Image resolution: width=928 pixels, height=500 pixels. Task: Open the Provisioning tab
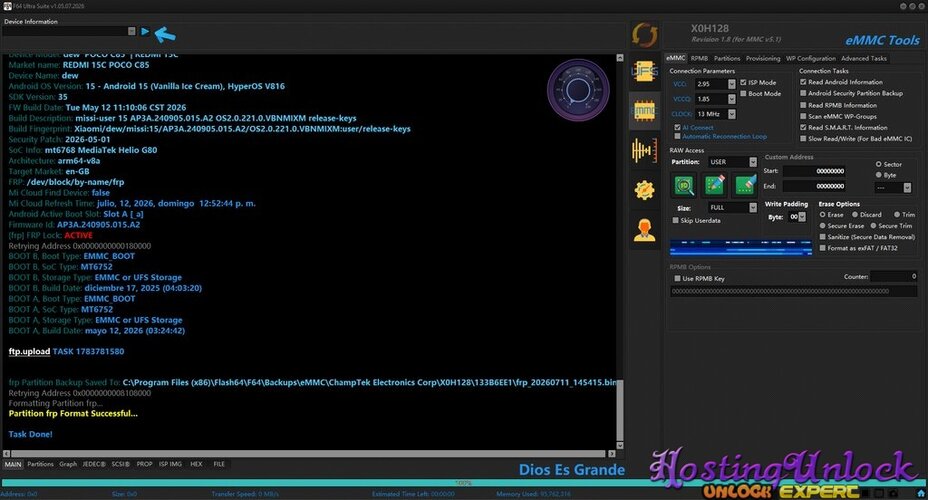point(763,58)
